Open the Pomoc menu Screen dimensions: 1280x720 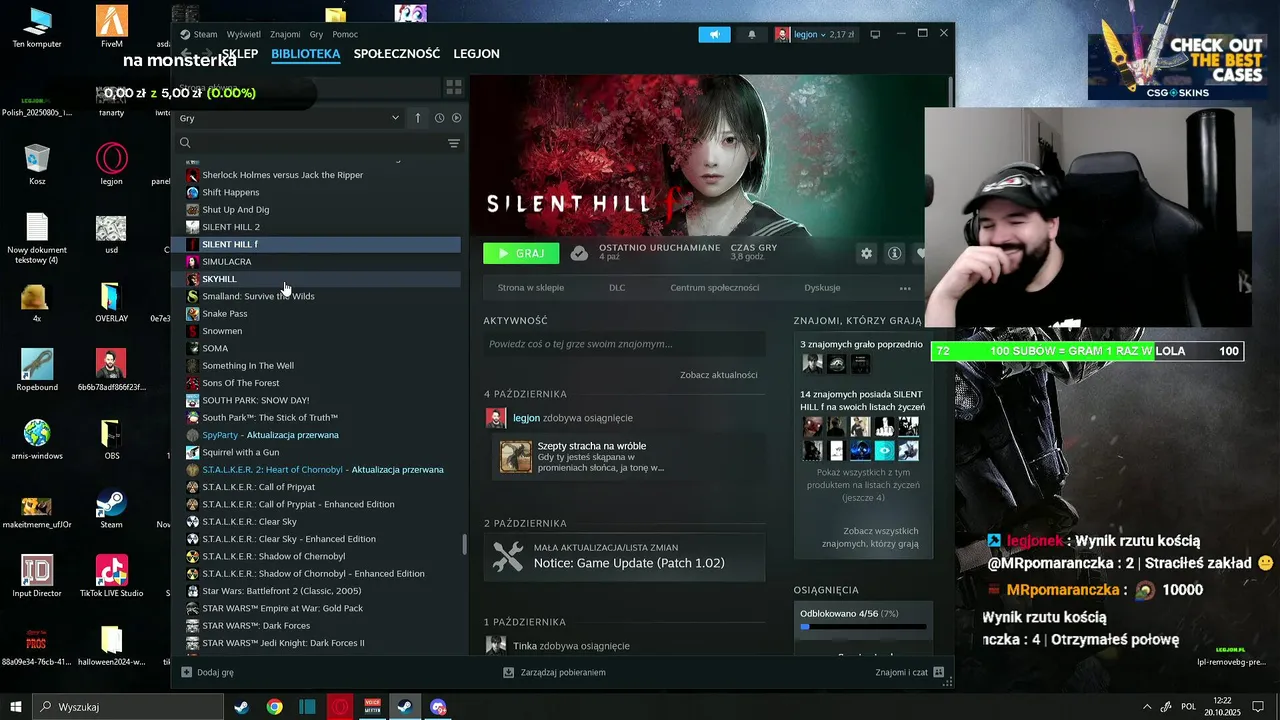coord(345,34)
